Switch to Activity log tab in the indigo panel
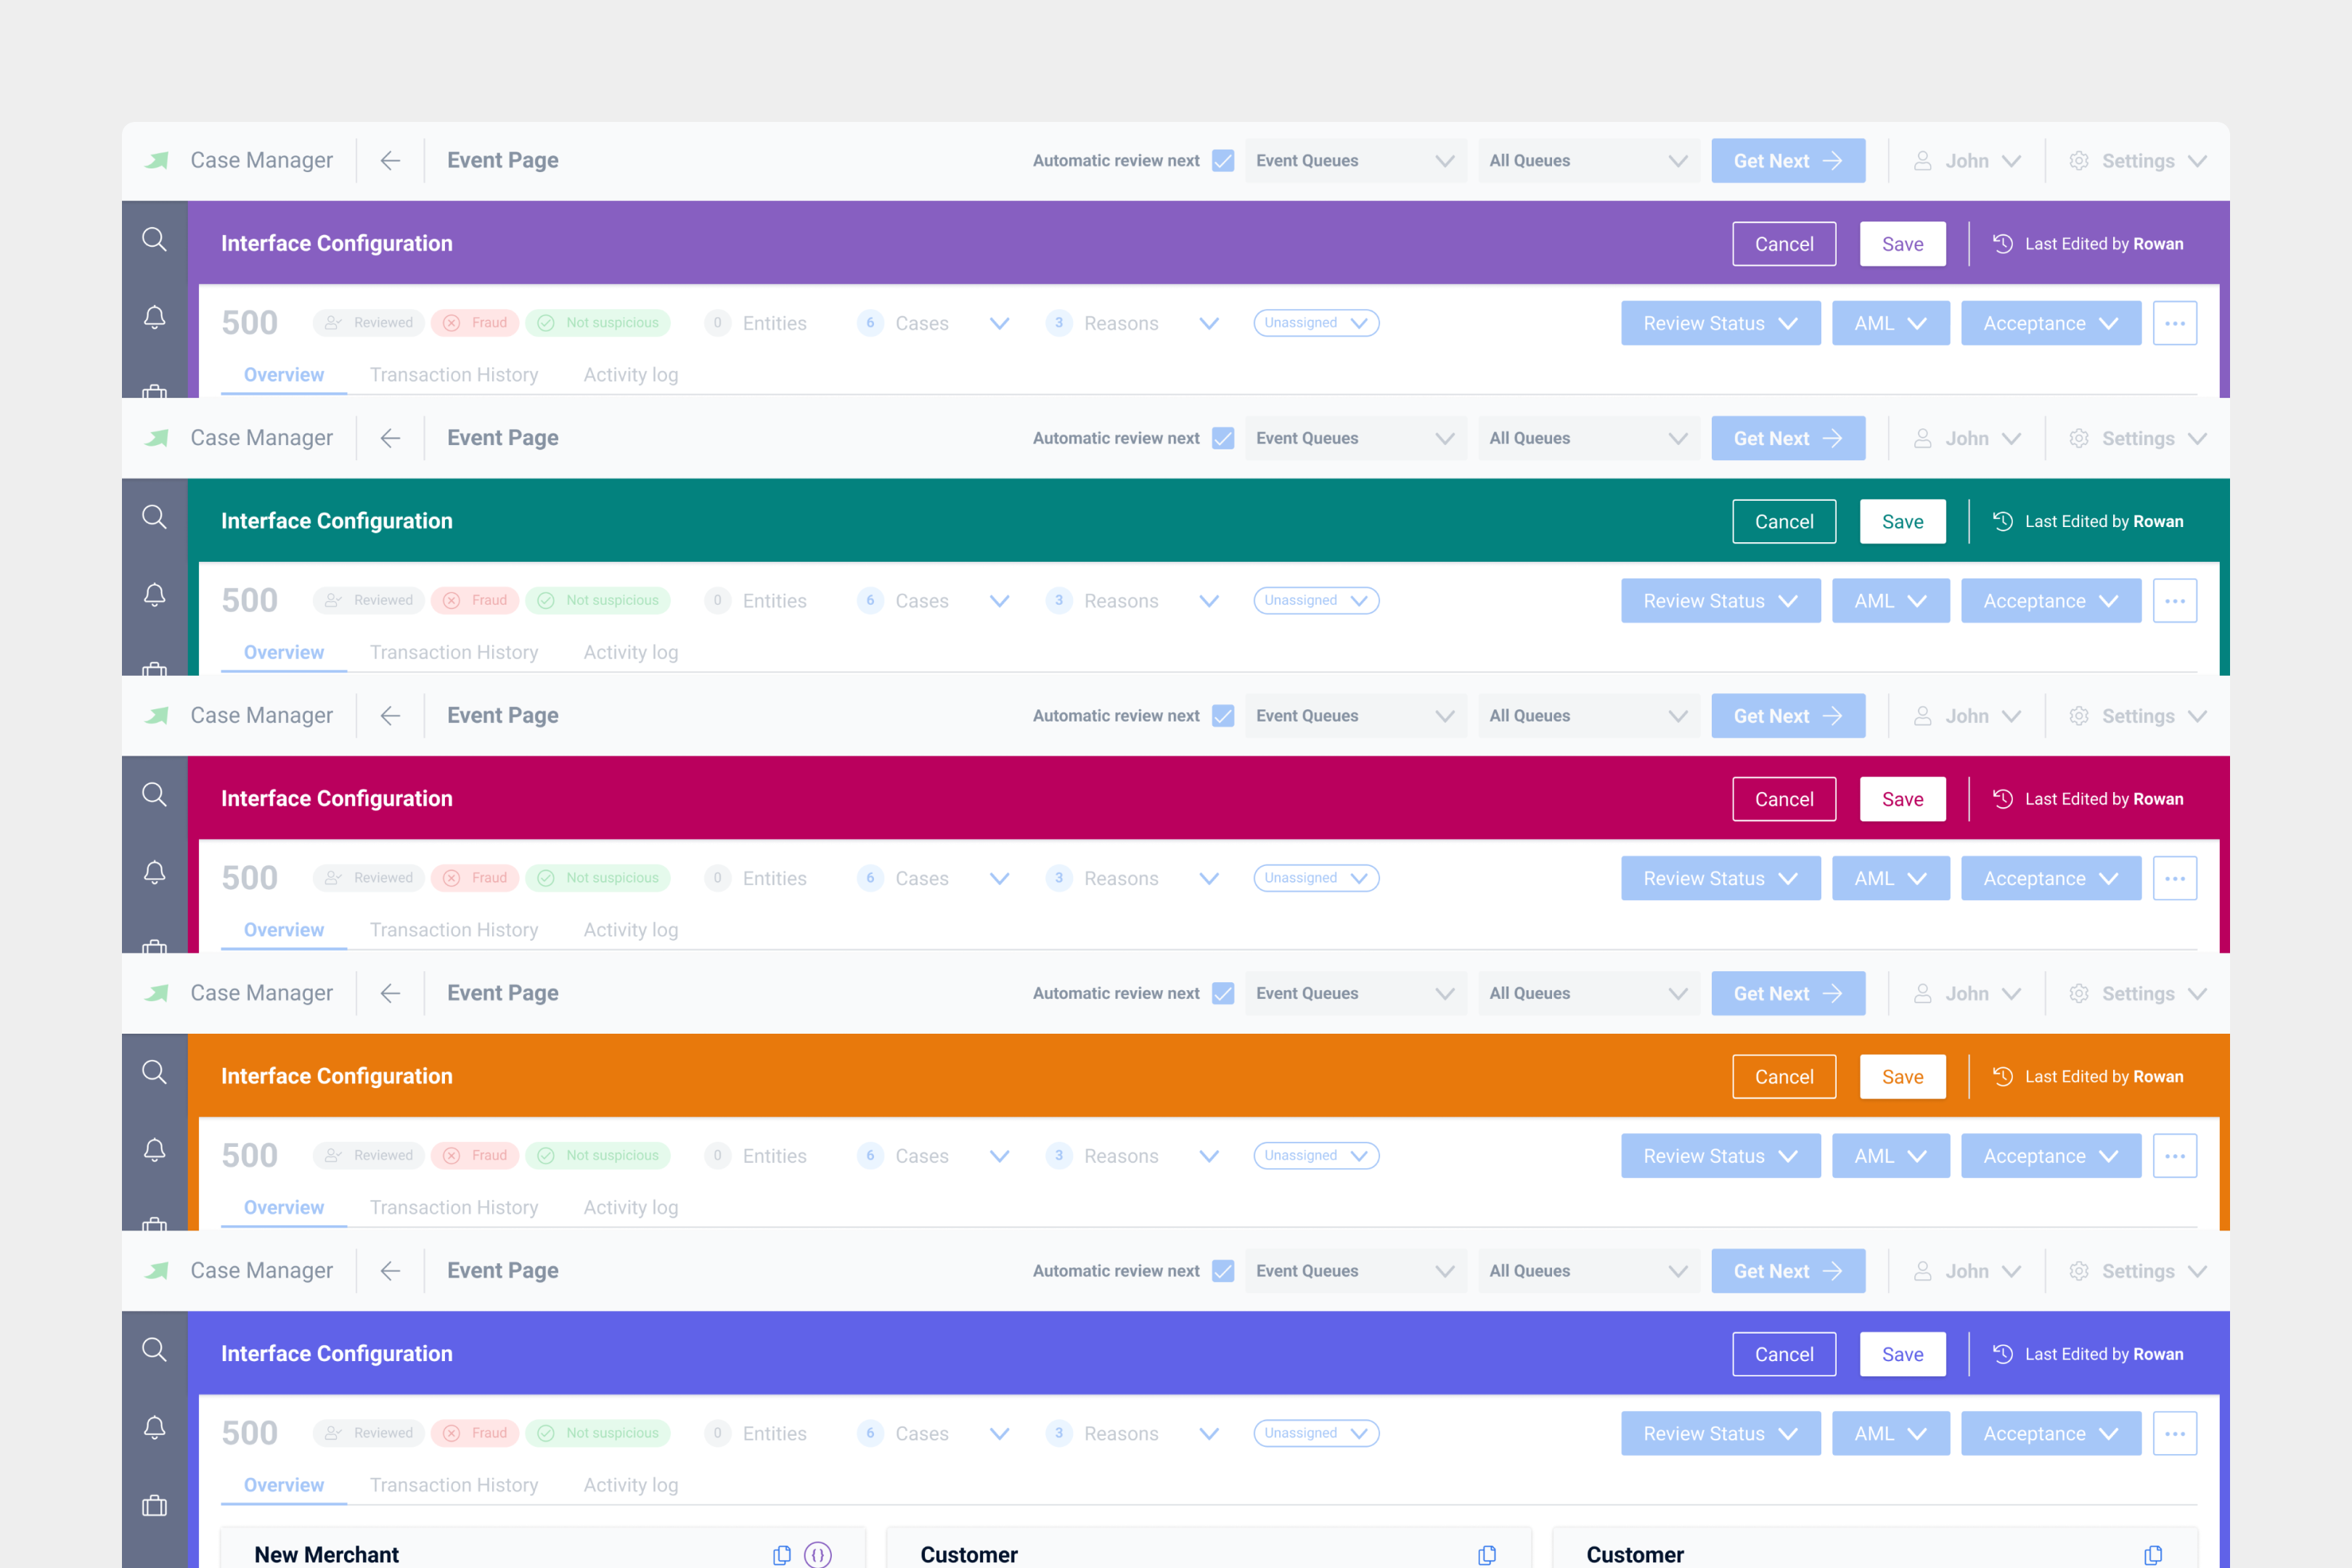This screenshot has height=1568, width=2352. tap(631, 1485)
